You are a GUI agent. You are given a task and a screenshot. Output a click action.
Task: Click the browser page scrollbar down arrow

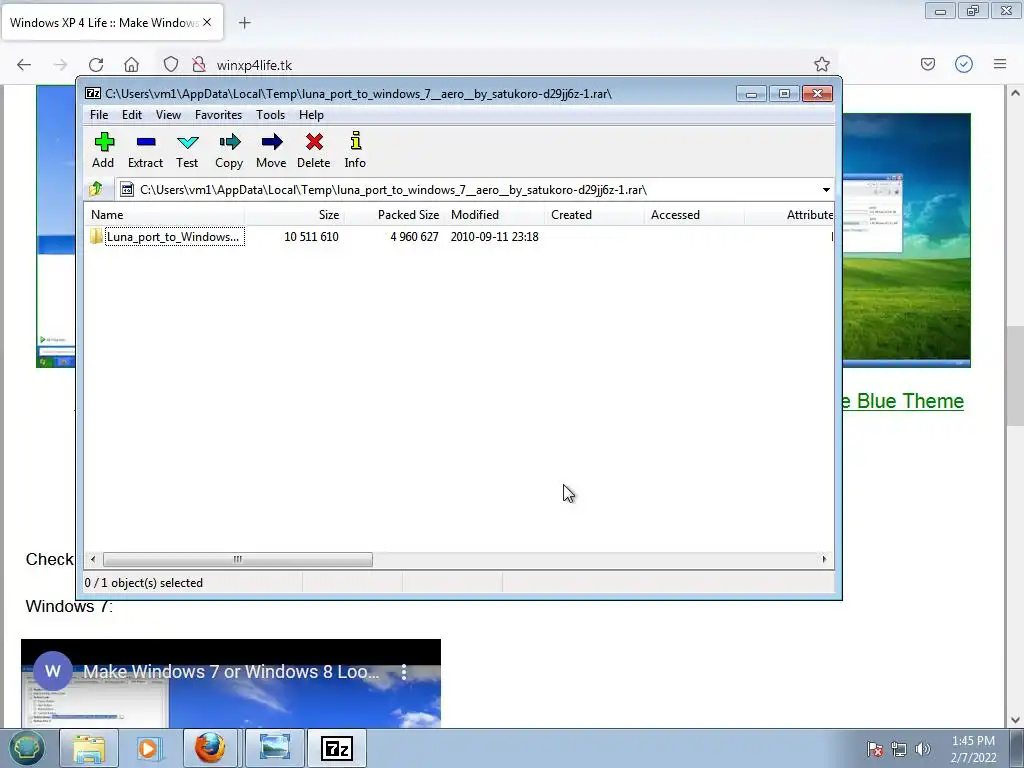[1015, 720]
